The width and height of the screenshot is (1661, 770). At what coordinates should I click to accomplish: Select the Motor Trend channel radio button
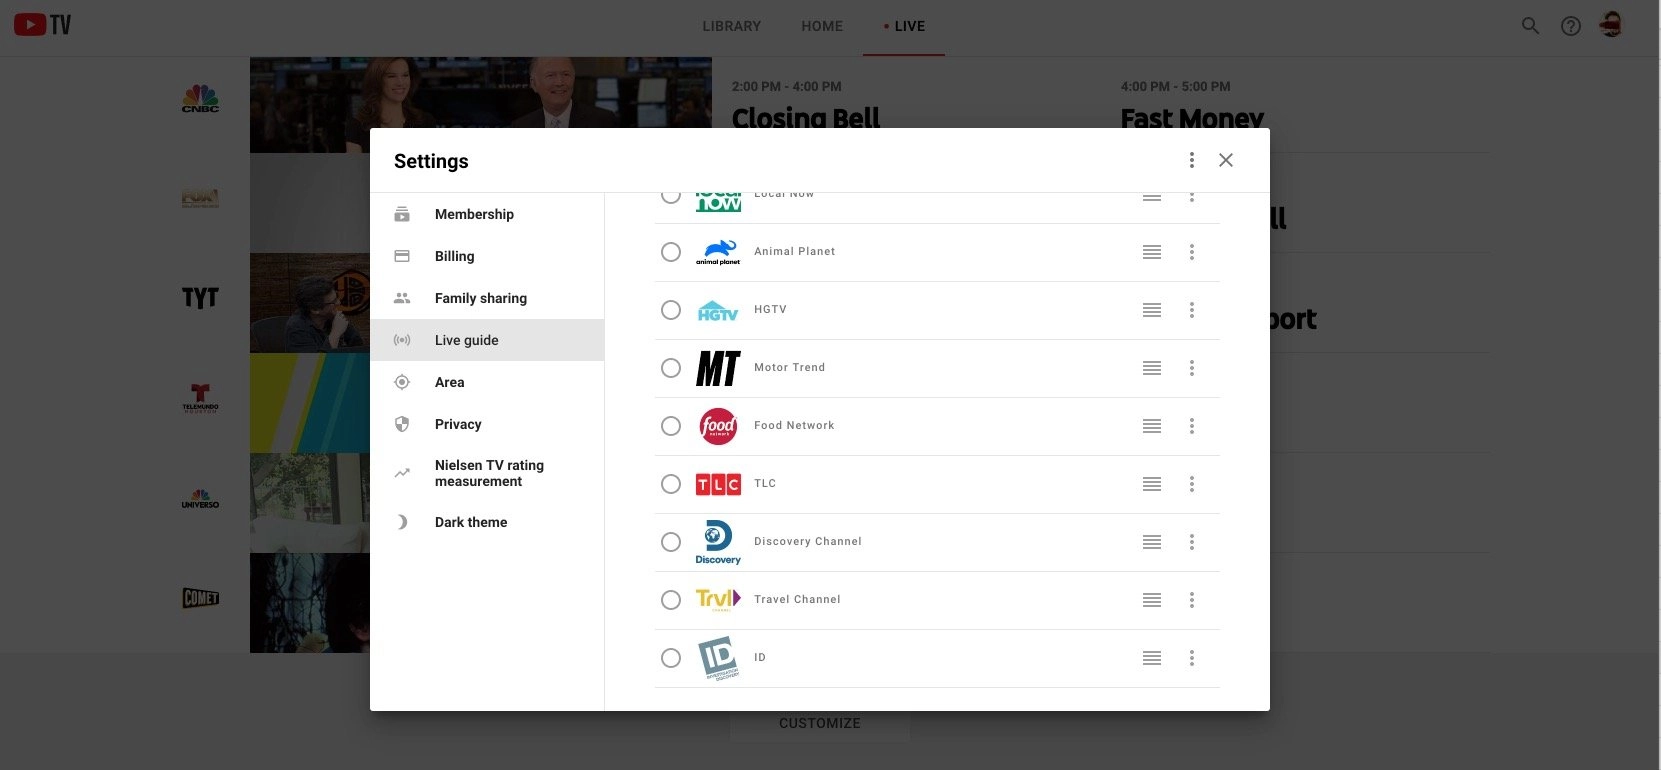coord(671,368)
